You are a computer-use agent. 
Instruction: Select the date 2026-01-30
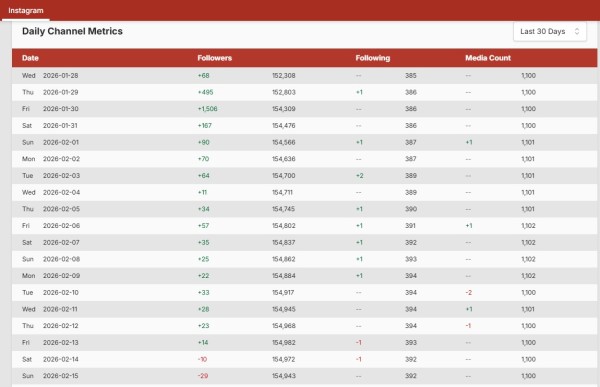click(x=60, y=109)
